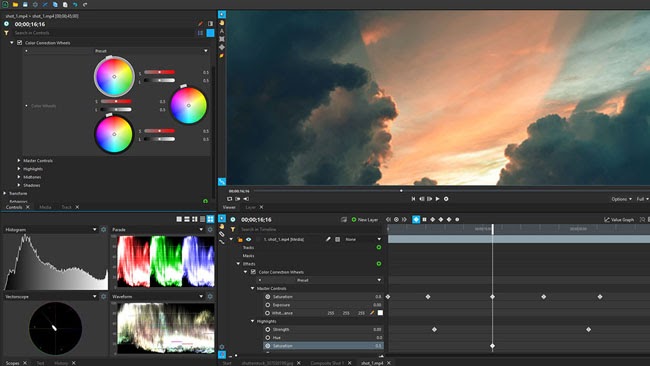Image resolution: width=650 pixels, height=366 pixels.
Task: Collapse Color Correction Wheels in Controls panel
Action: click(x=12, y=43)
